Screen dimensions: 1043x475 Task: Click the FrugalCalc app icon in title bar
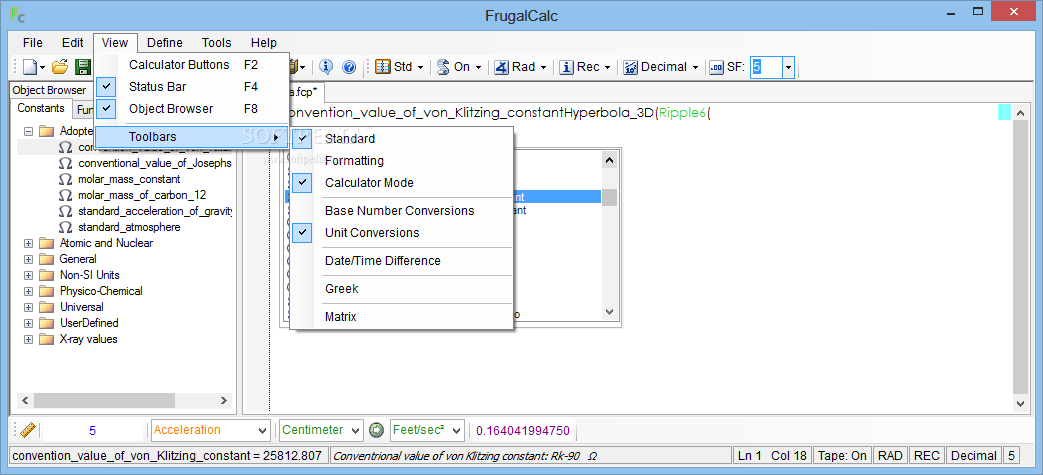[x=18, y=15]
